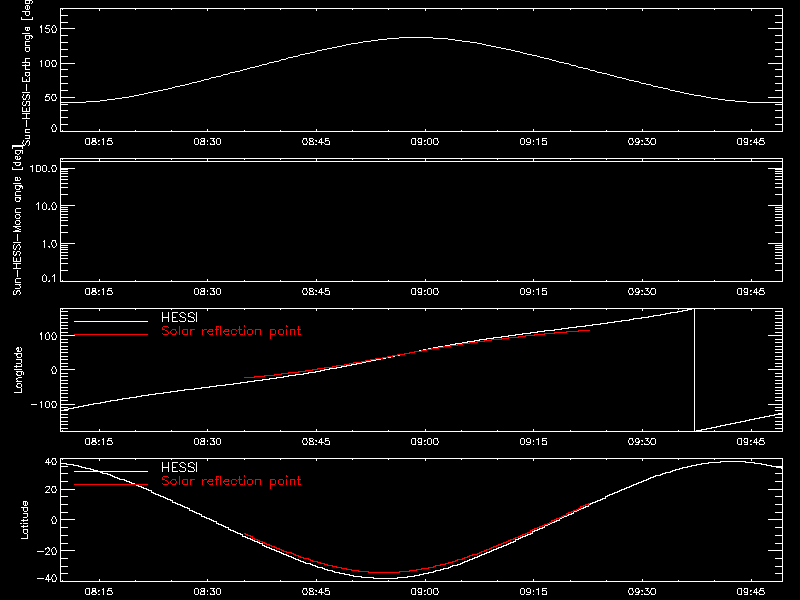Pick 08:15 label under the Moon angle plot
This screenshot has width=800, height=600.
pyautogui.click(x=98, y=292)
